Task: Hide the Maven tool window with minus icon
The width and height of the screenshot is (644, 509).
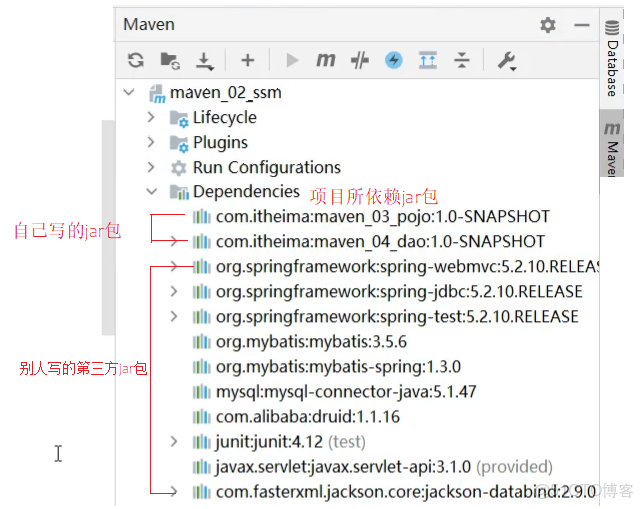Action: (x=582, y=25)
